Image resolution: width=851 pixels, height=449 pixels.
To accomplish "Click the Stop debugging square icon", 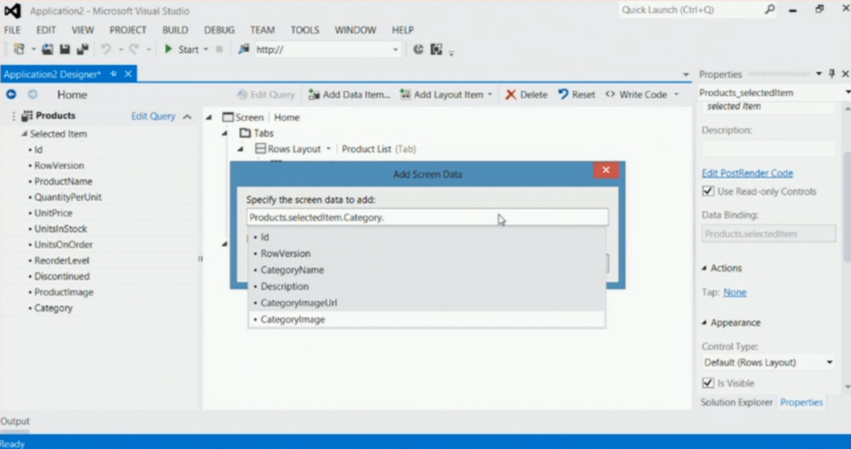I will tap(219, 49).
